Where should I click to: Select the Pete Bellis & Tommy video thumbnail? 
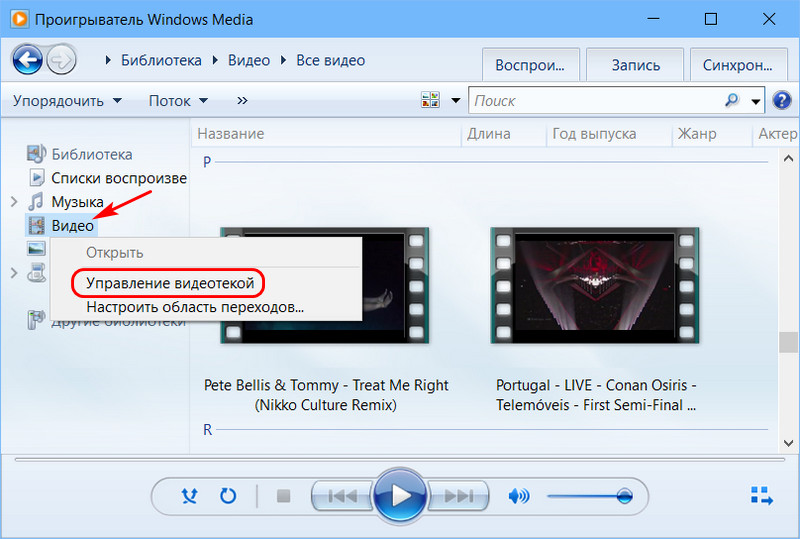[x=324, y=285]
